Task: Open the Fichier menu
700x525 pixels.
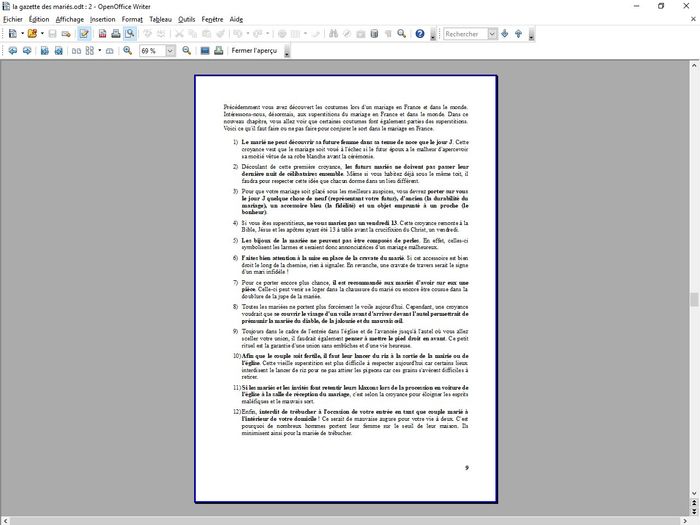Action: coord(12,19)
